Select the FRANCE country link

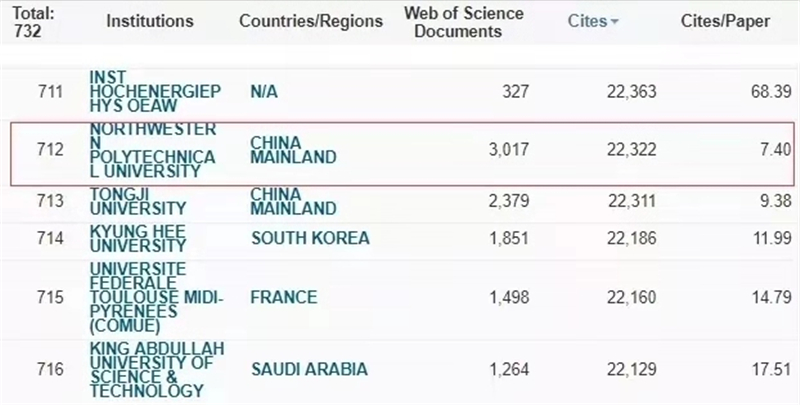pos(284,297)
